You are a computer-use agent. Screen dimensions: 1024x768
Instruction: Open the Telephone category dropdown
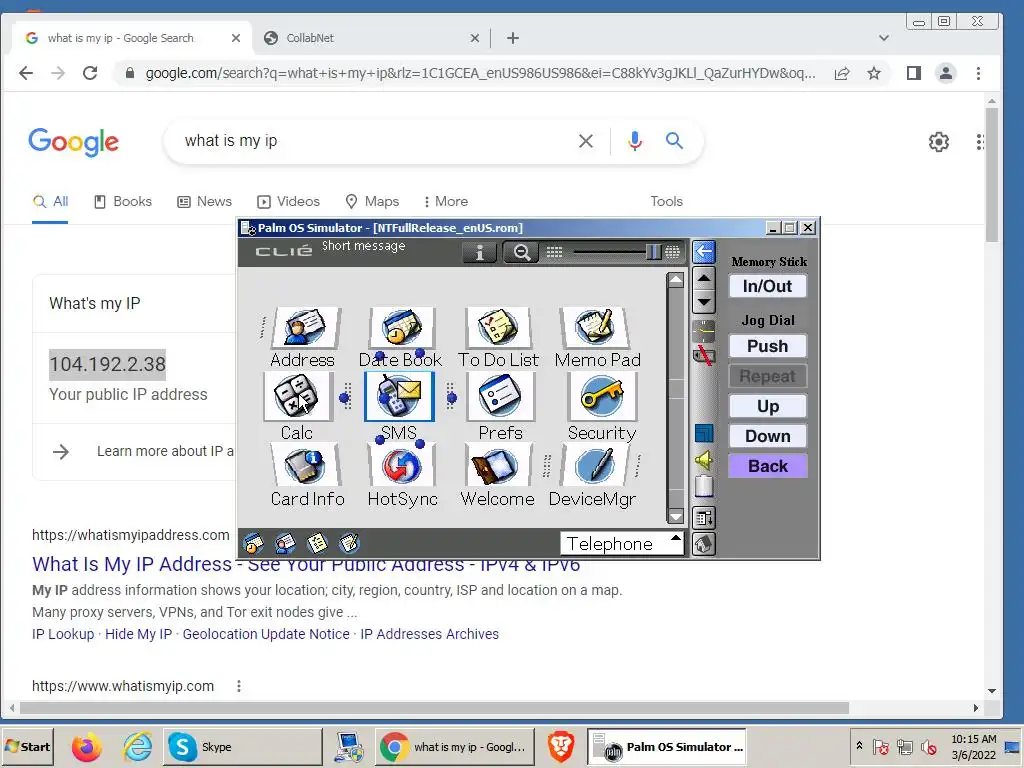tap(622, 543)
